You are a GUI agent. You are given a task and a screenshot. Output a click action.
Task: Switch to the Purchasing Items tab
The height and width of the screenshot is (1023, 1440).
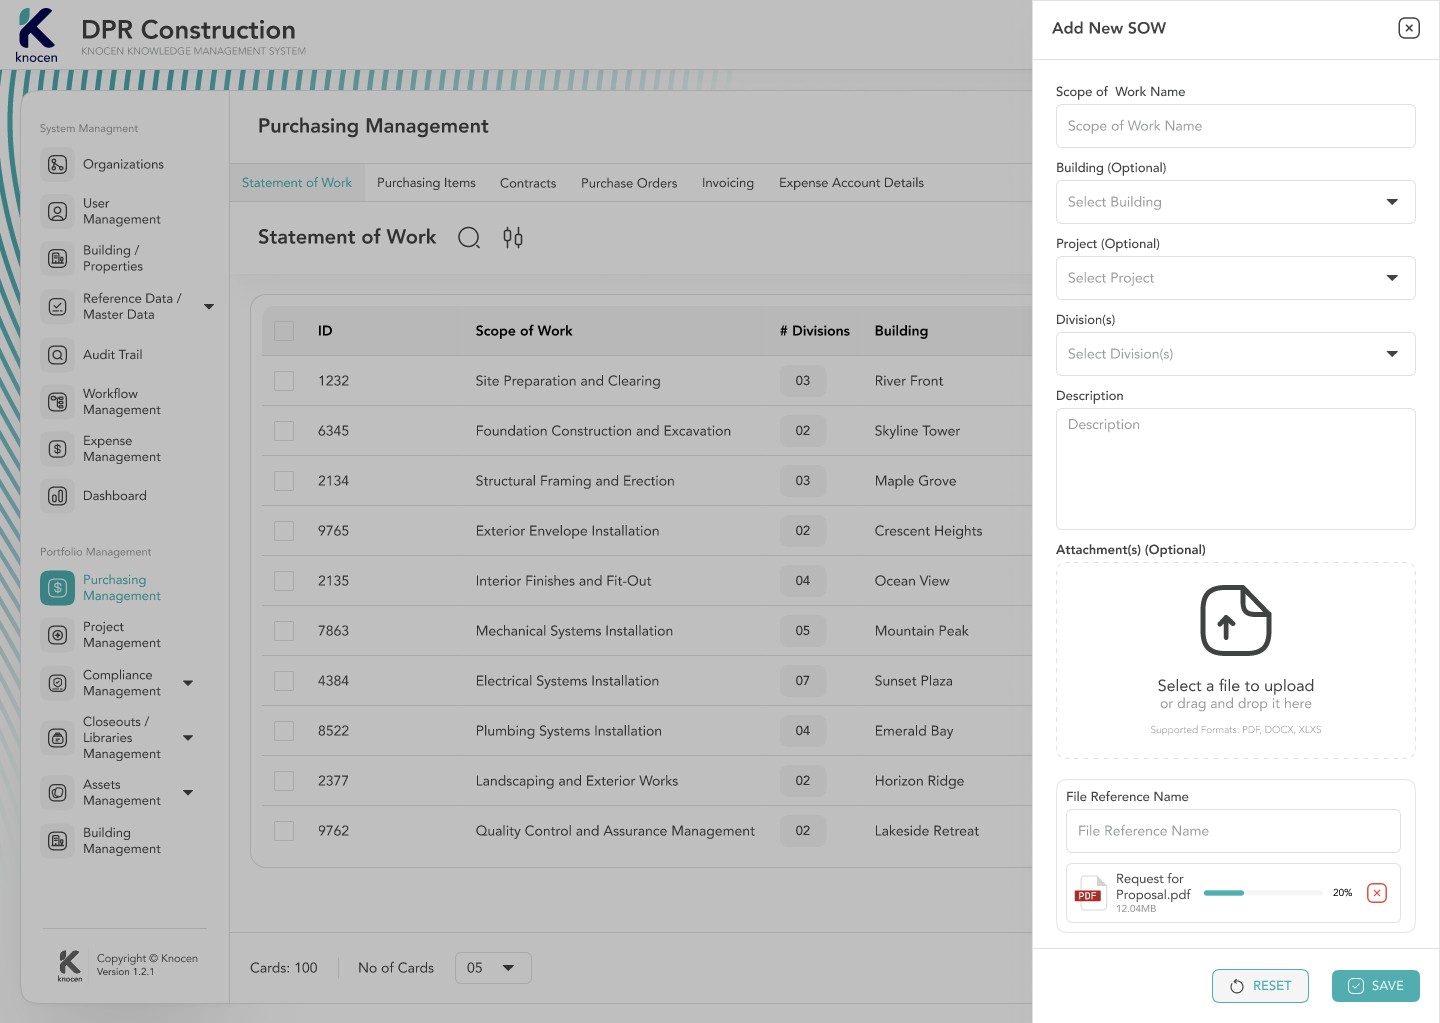[x=426, y=183]
